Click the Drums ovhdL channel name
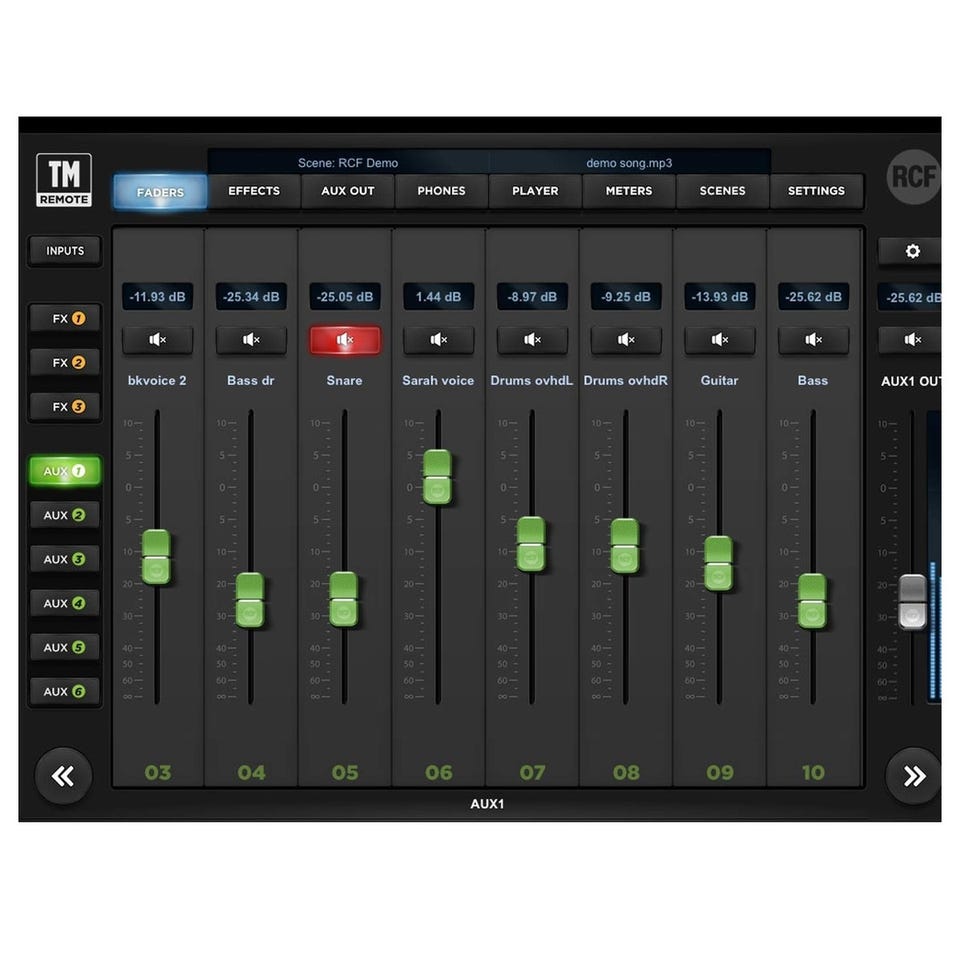This screenshot has width=960, height=960. click(532, 380)
